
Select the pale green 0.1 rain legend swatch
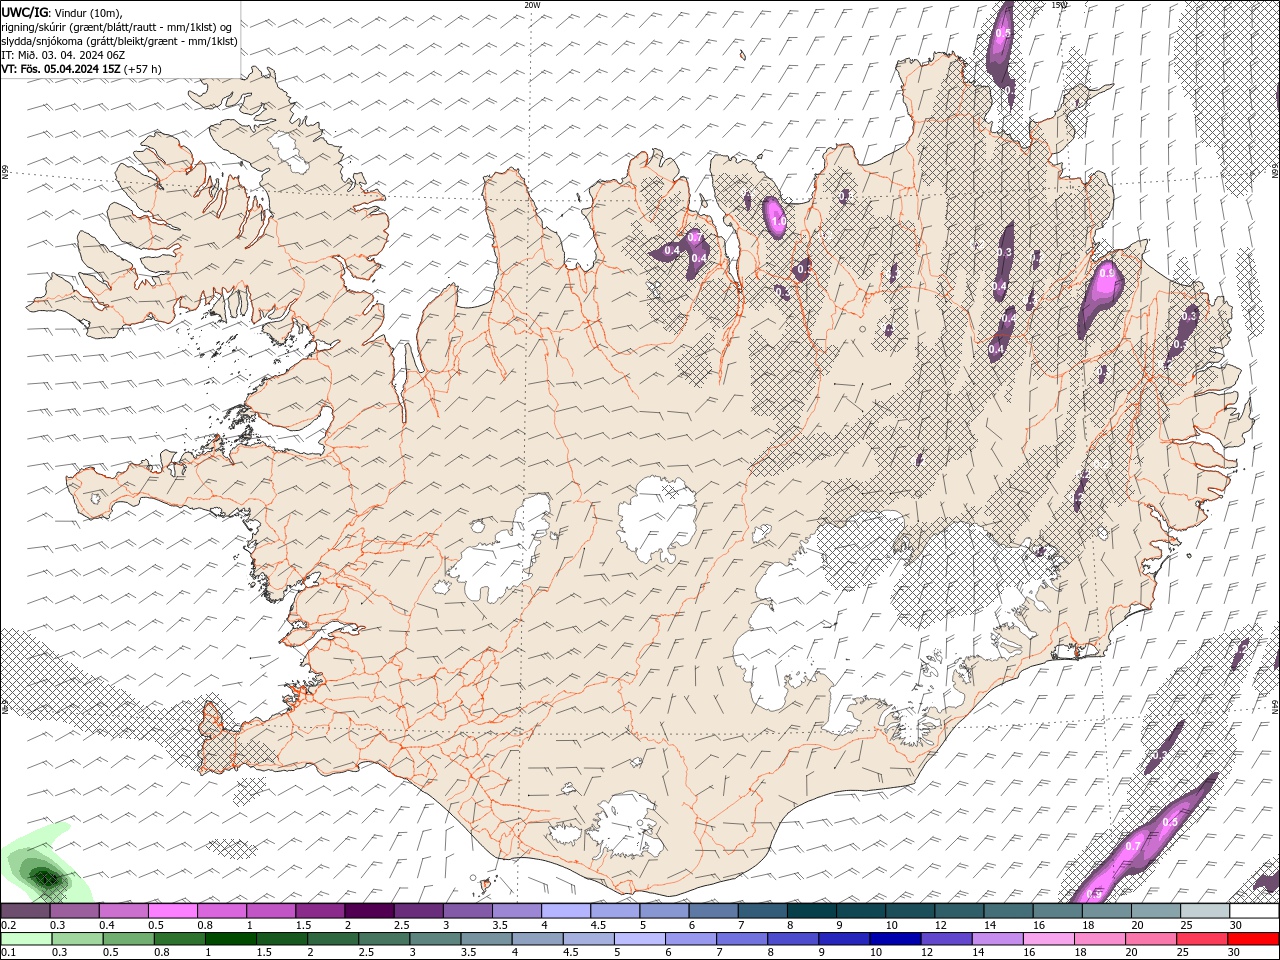coord(26,939)
